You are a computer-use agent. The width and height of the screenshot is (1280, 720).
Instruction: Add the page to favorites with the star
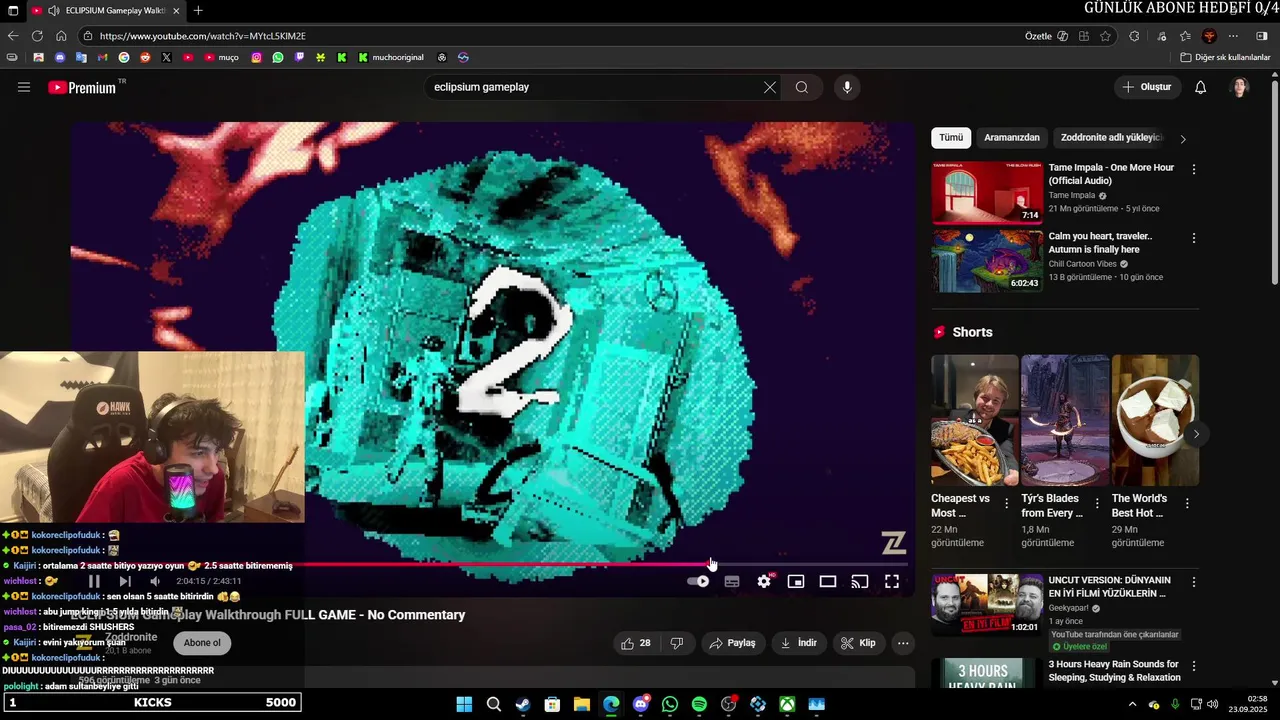[1105, 36]
